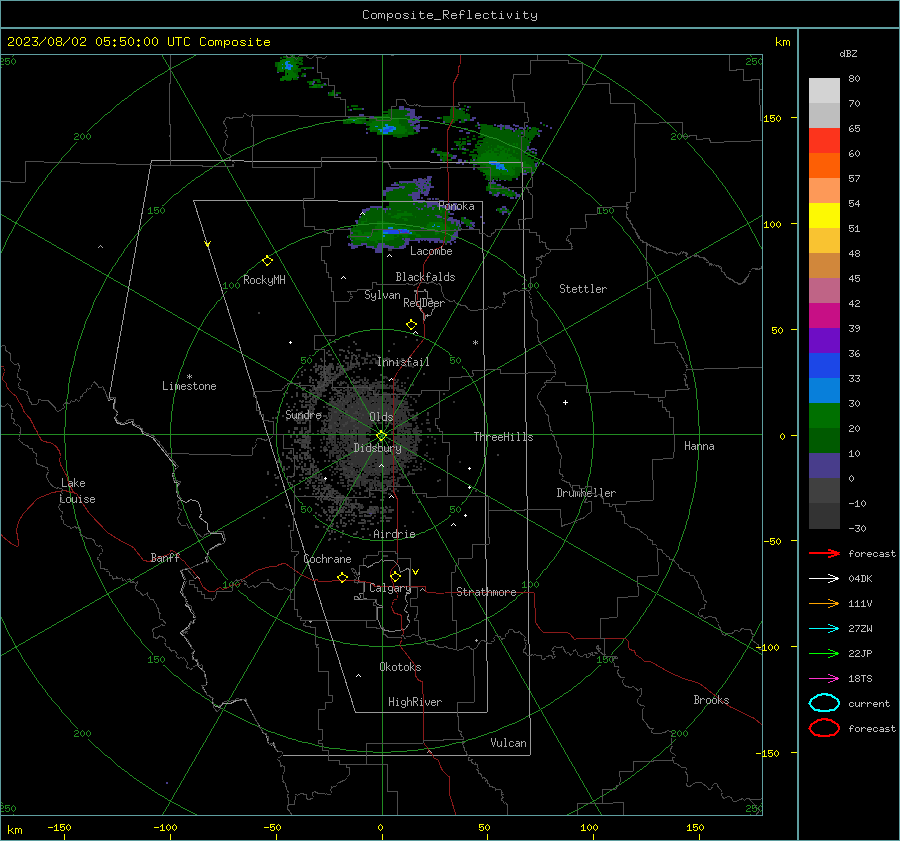Click the white plus marker west of Hanna

pyautogui.click(x=565, y=402)
